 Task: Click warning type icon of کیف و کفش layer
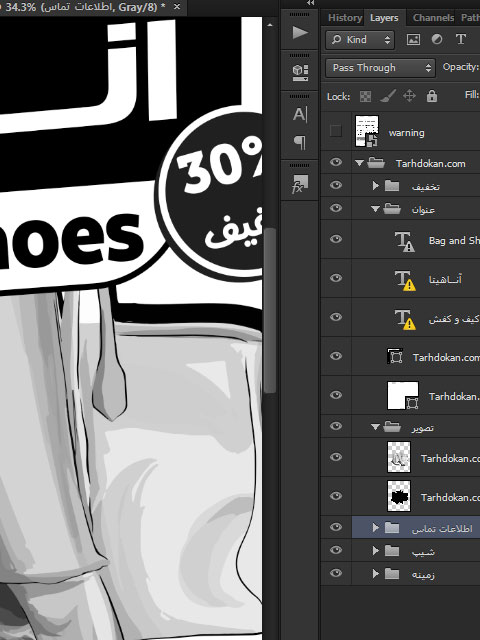pos(404,319)
